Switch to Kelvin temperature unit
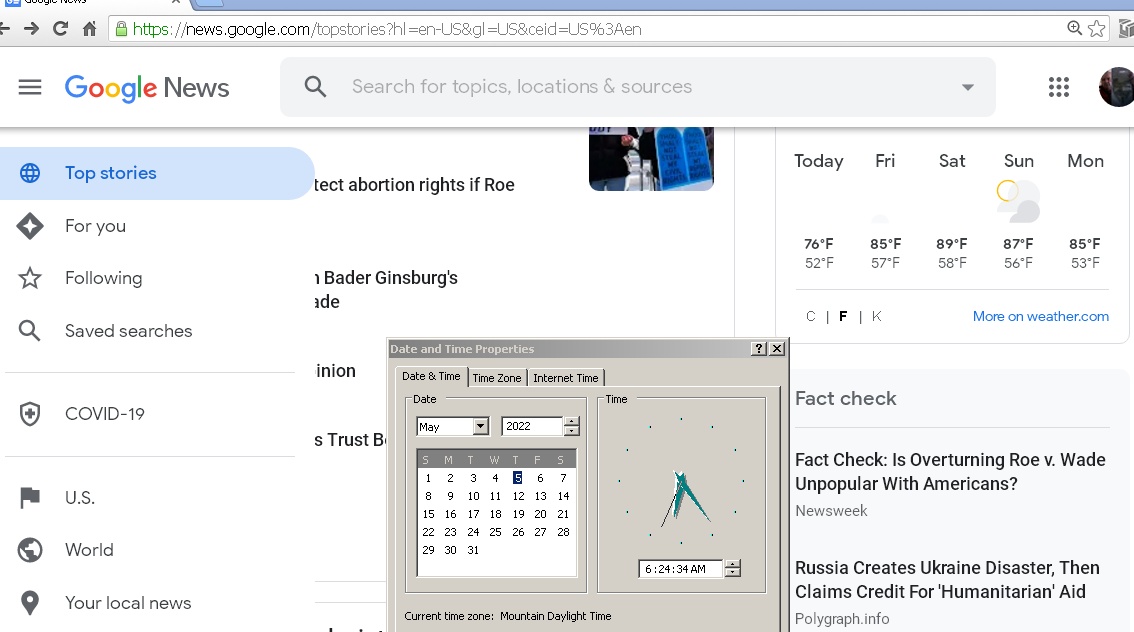 pos(877,317)
